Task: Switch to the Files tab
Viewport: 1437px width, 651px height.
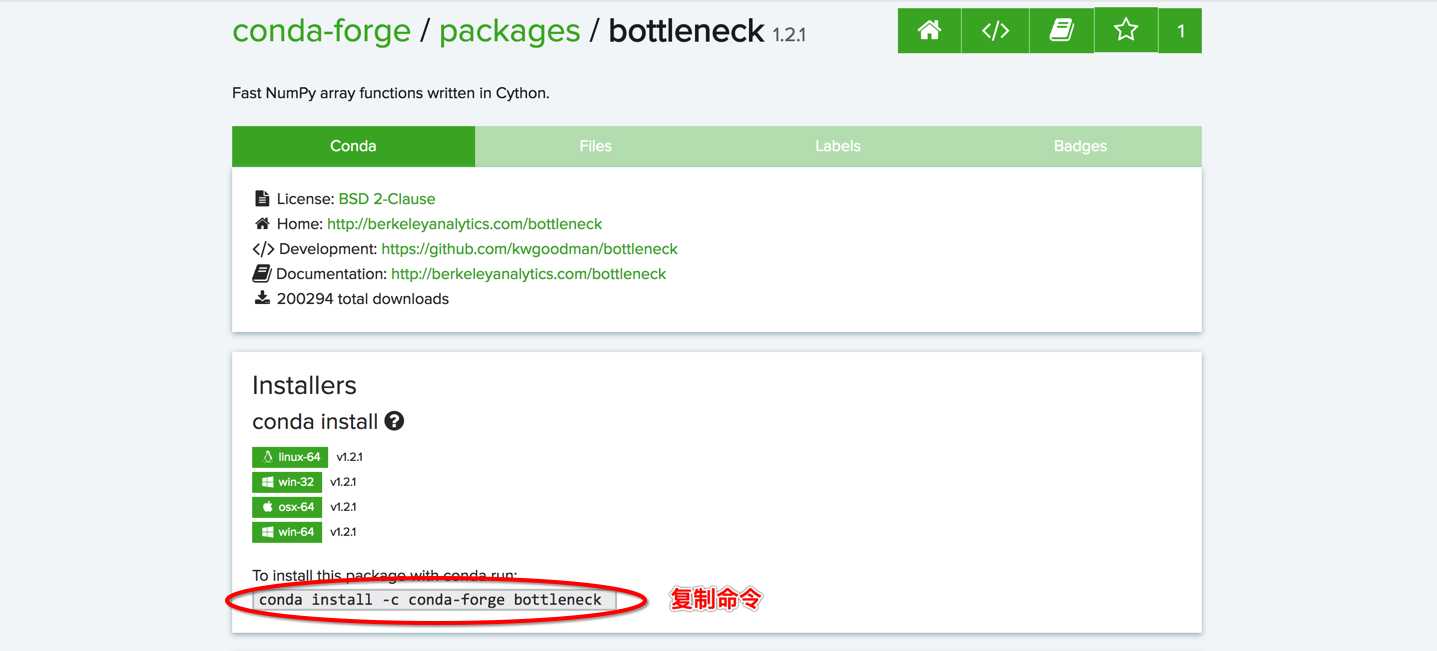Action: click(595, 146)
